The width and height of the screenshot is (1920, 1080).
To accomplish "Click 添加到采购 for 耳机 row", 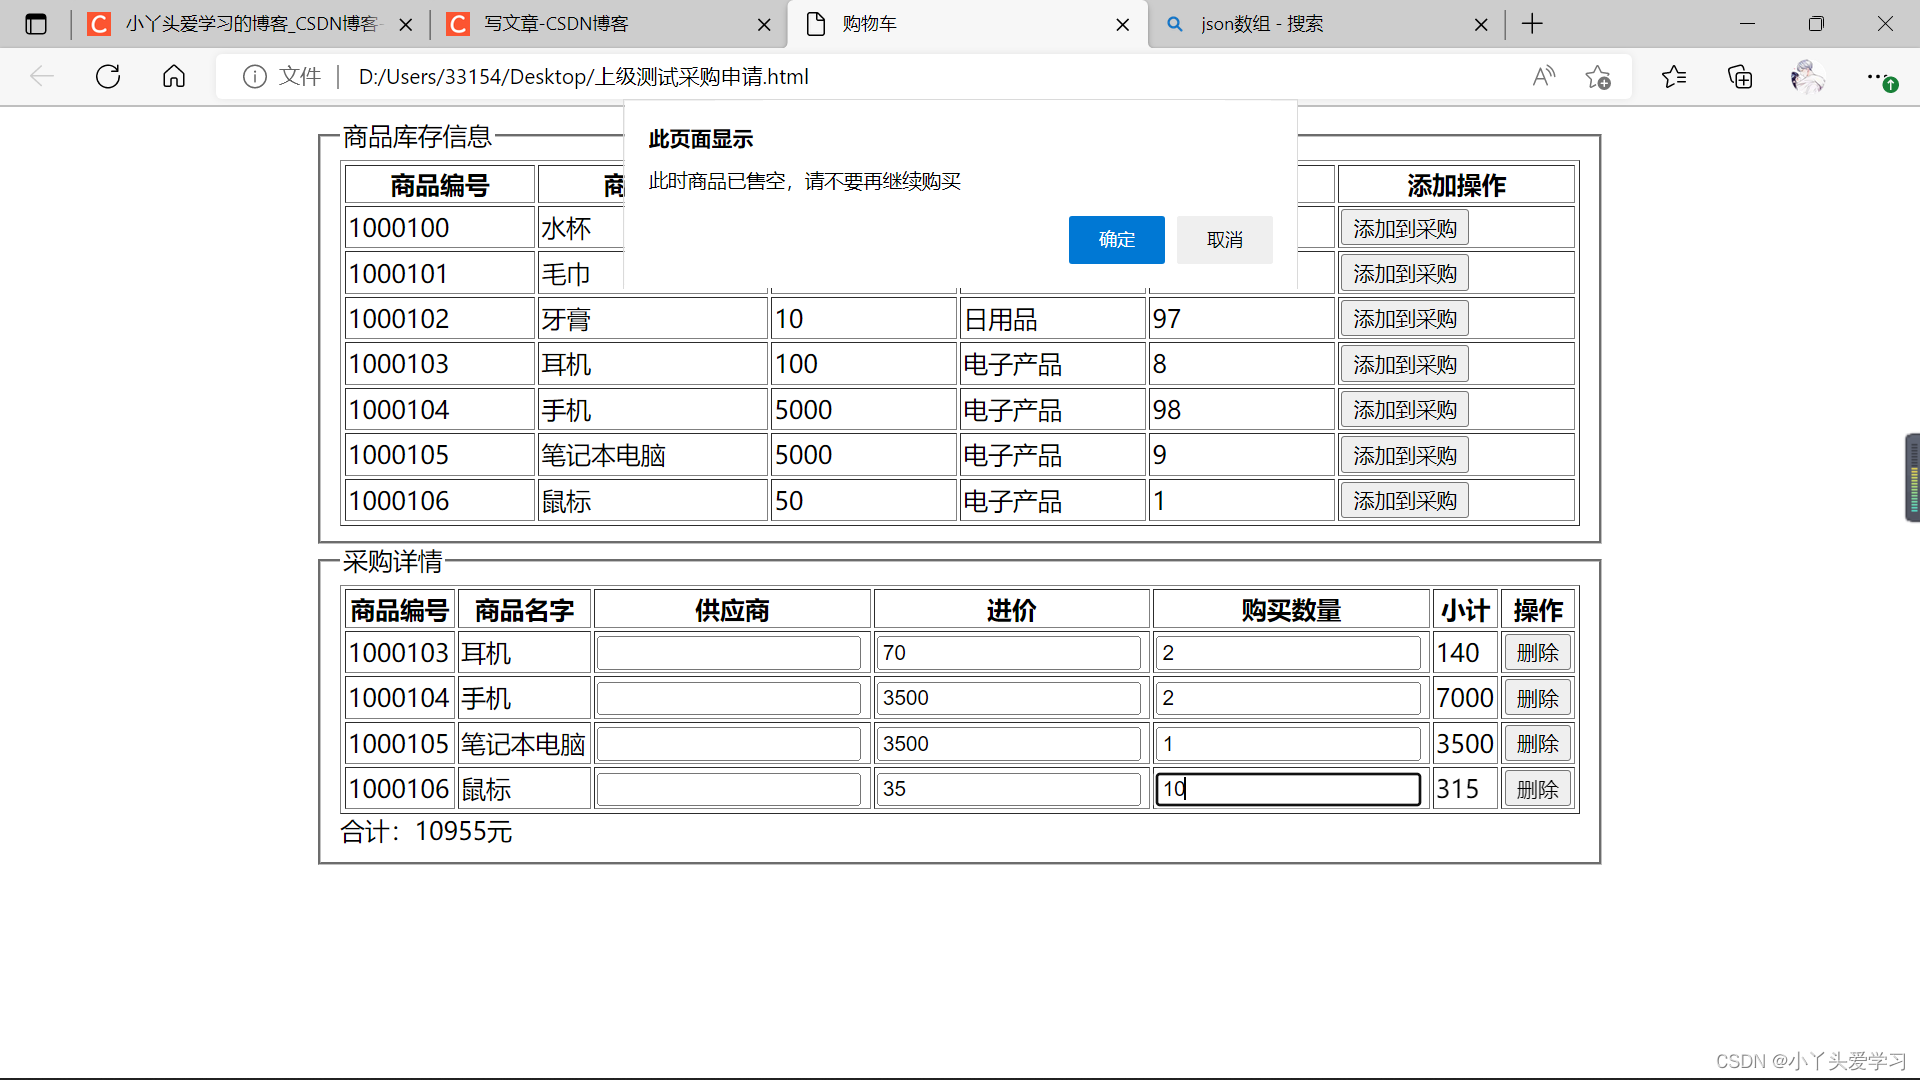I will (x=1404, y=365).
